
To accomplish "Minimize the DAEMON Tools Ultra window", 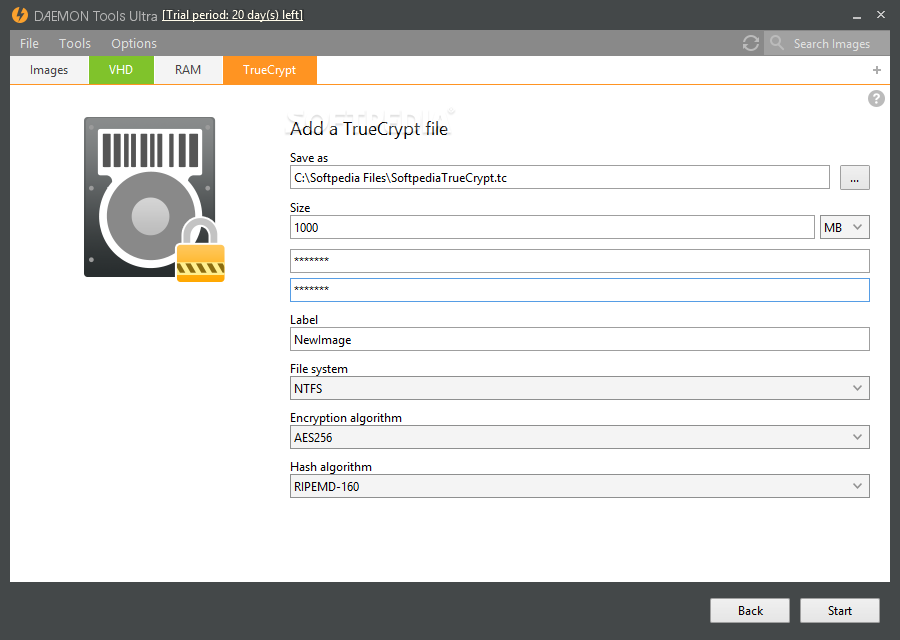I will tap(857, 15).
